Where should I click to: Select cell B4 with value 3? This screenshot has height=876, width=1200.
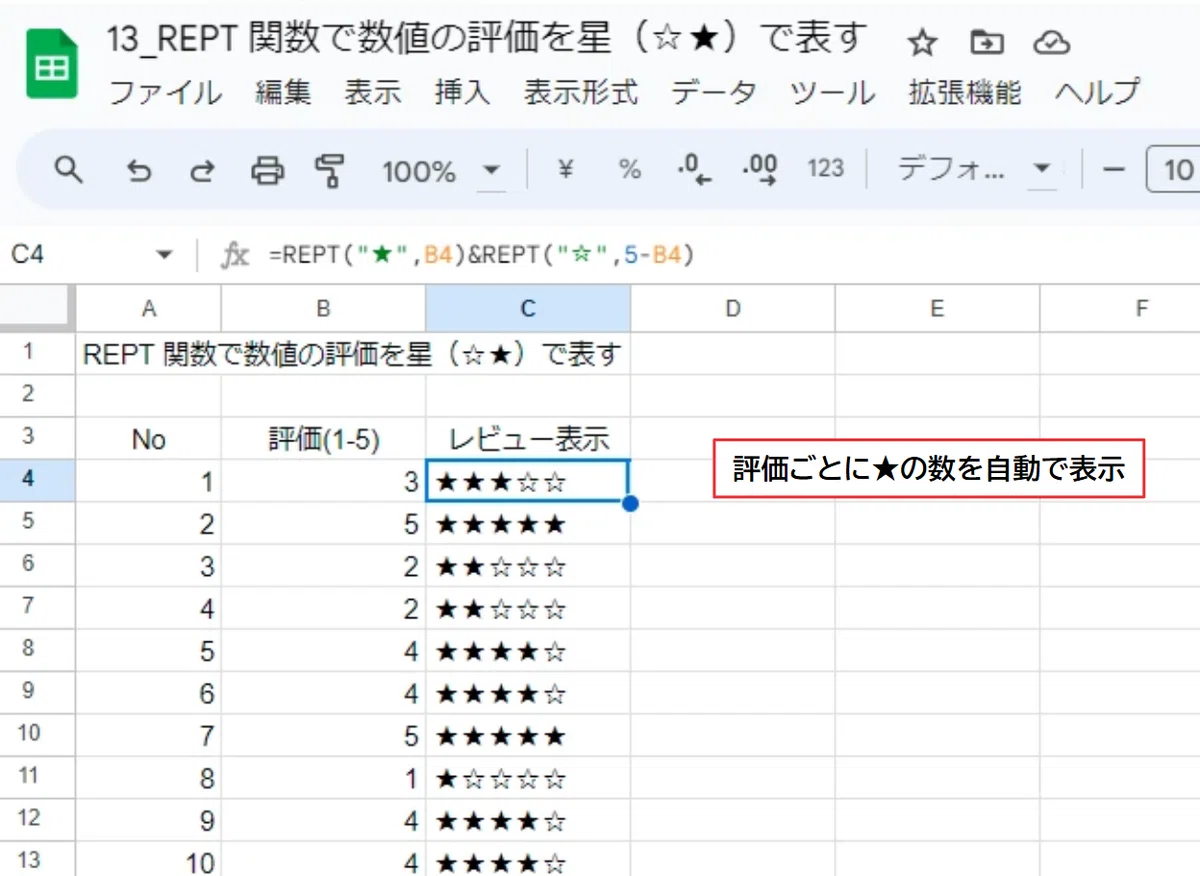[x=323, y=481]
